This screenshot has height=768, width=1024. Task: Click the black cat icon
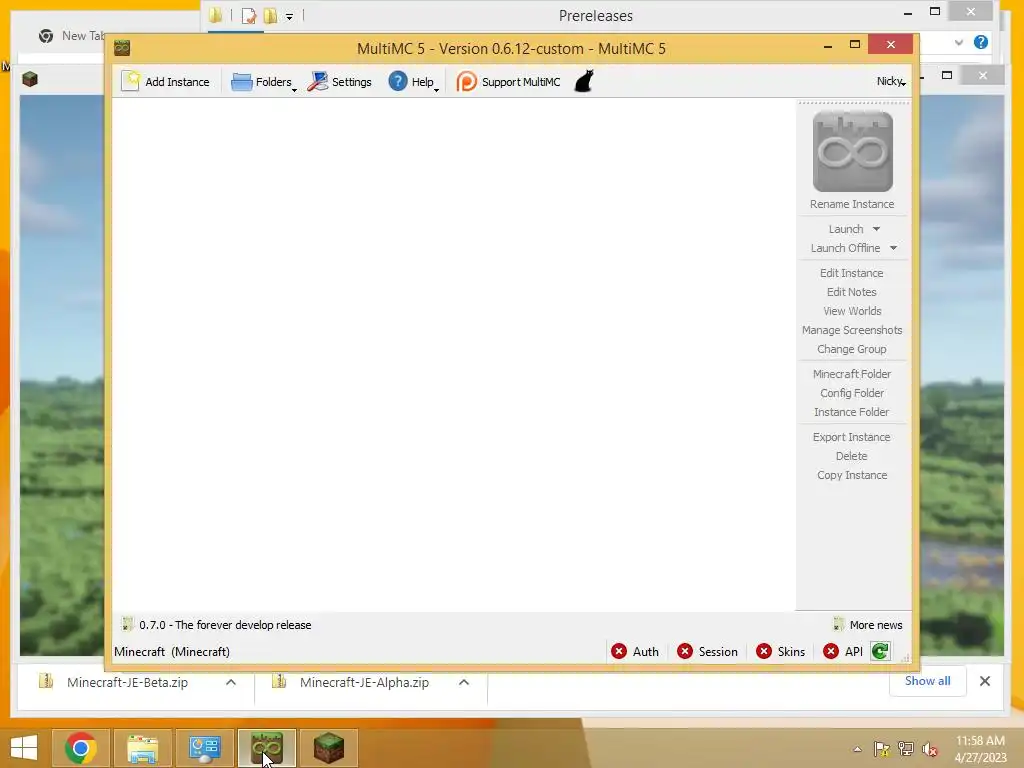(584, 82)
